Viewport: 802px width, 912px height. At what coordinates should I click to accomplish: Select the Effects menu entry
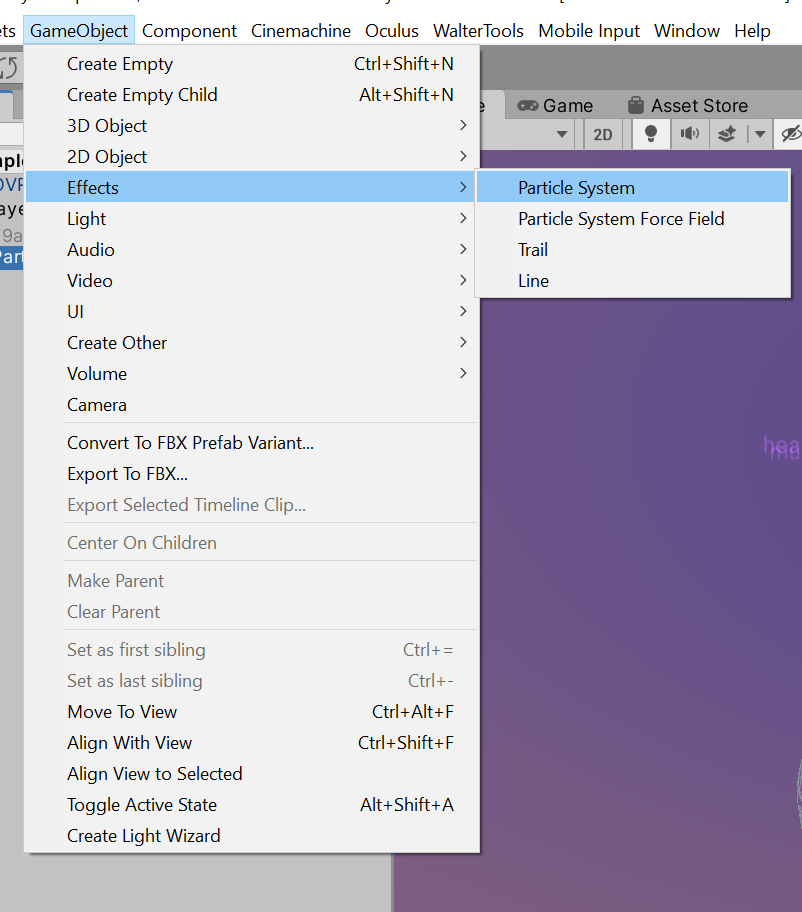pos(252,187)
